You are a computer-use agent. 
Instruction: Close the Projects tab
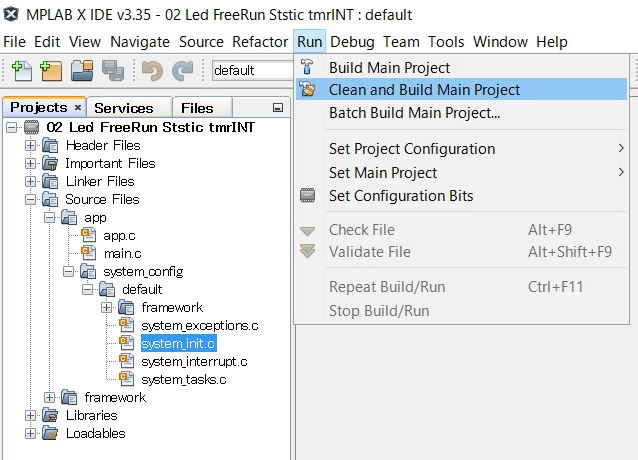click(x=78, y=108)
